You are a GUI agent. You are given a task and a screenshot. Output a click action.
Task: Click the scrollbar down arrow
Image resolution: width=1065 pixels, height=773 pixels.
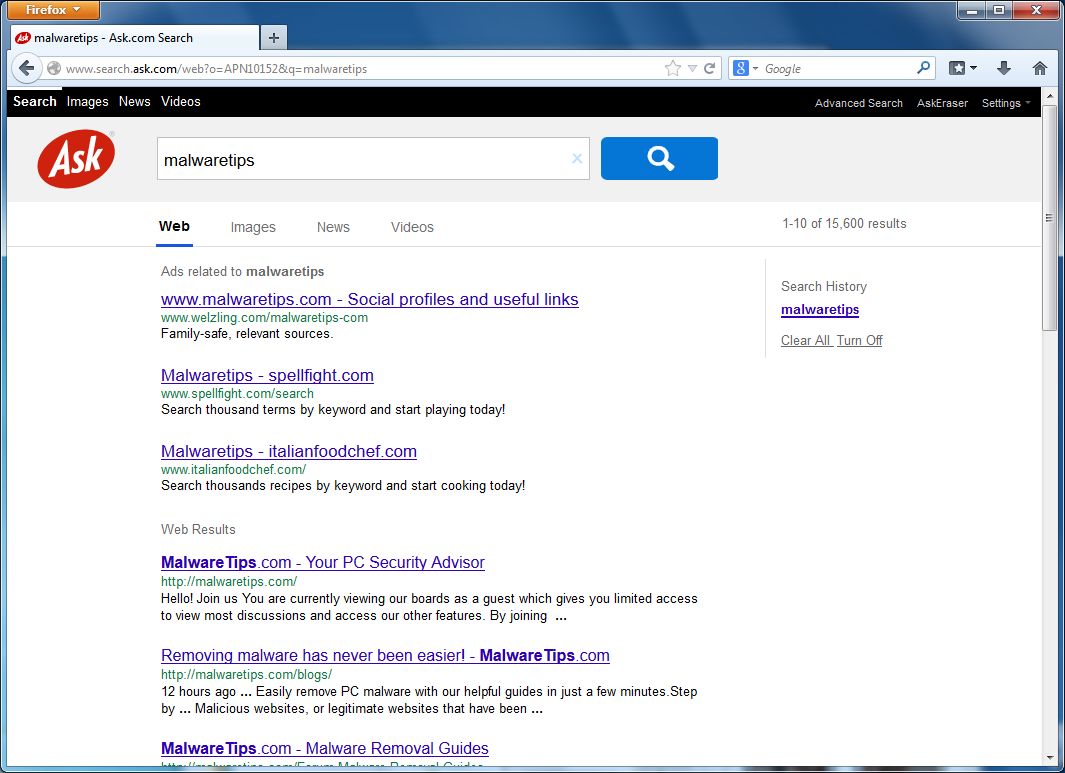coord(1049,757)
